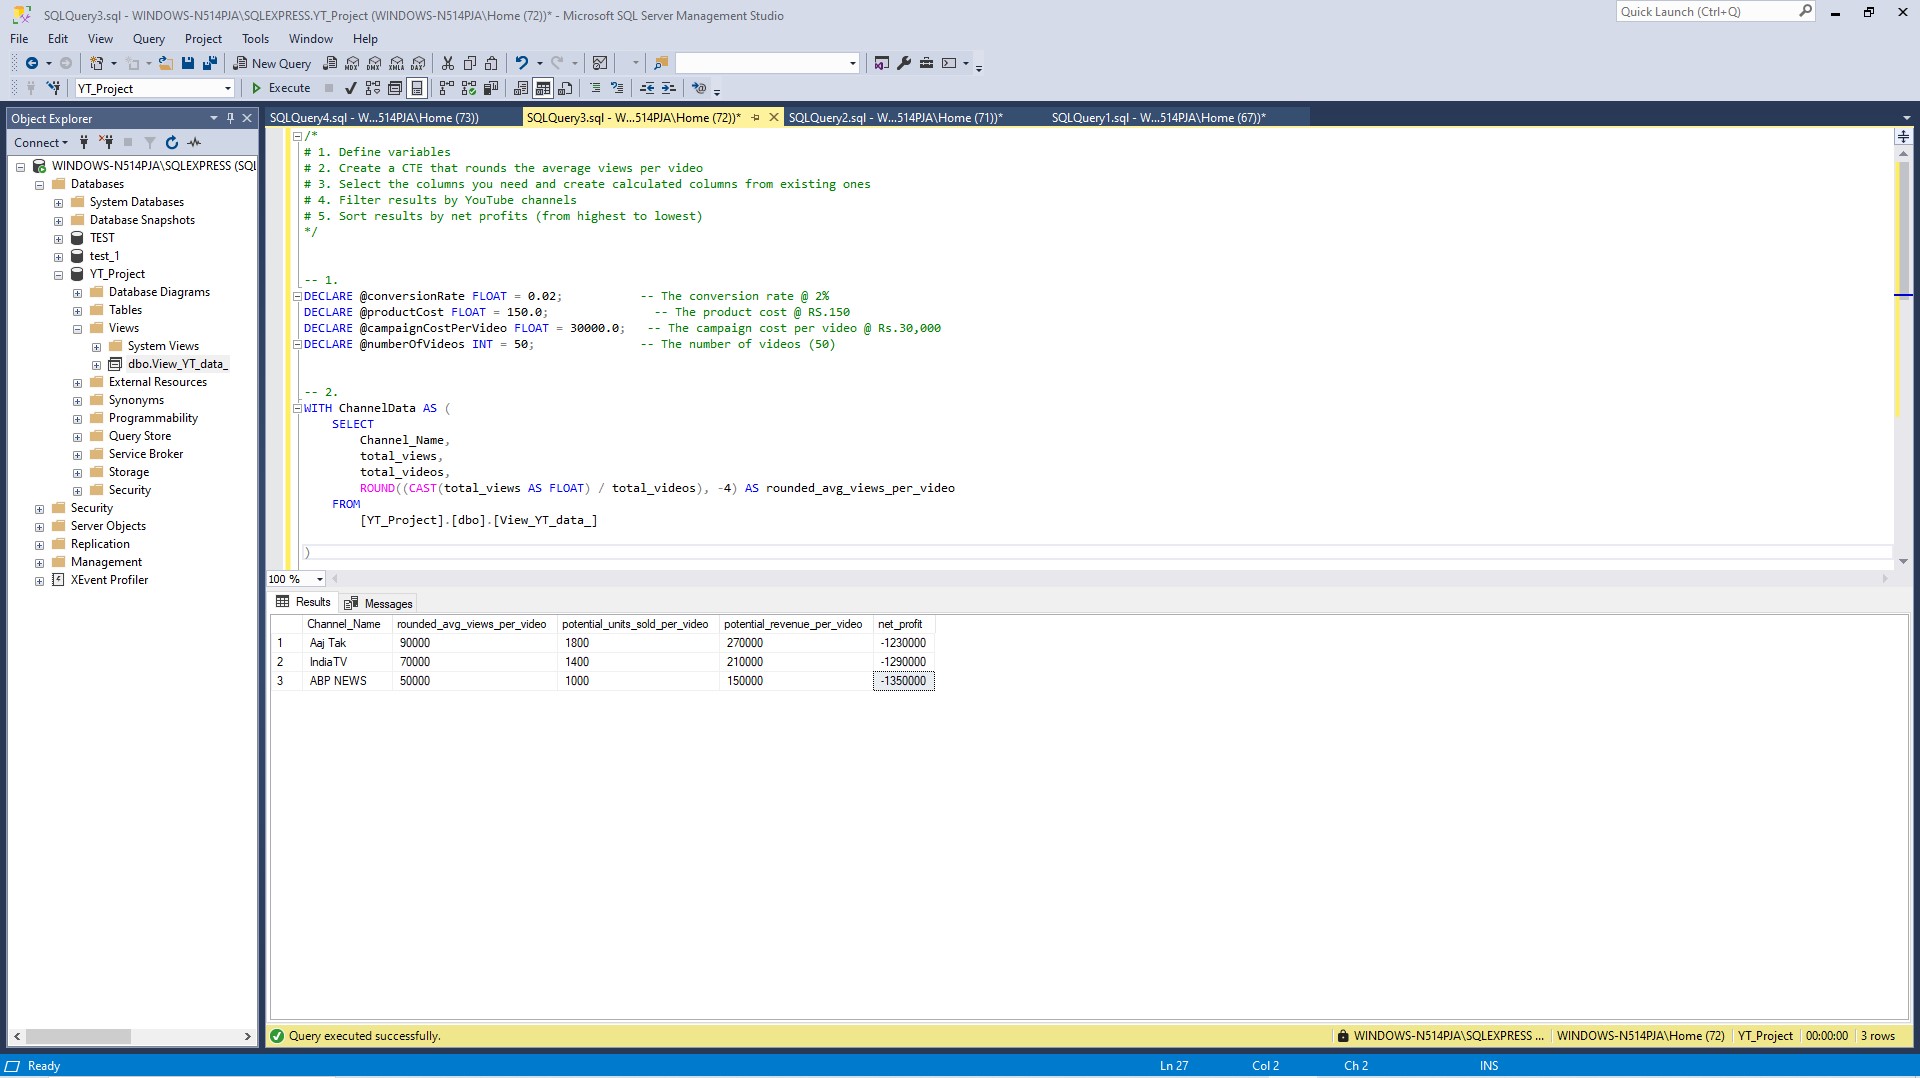Click the Connect button in Object Explorer
The height and width of the screenshot is (1078, 1920).
[x=36, y=143]
